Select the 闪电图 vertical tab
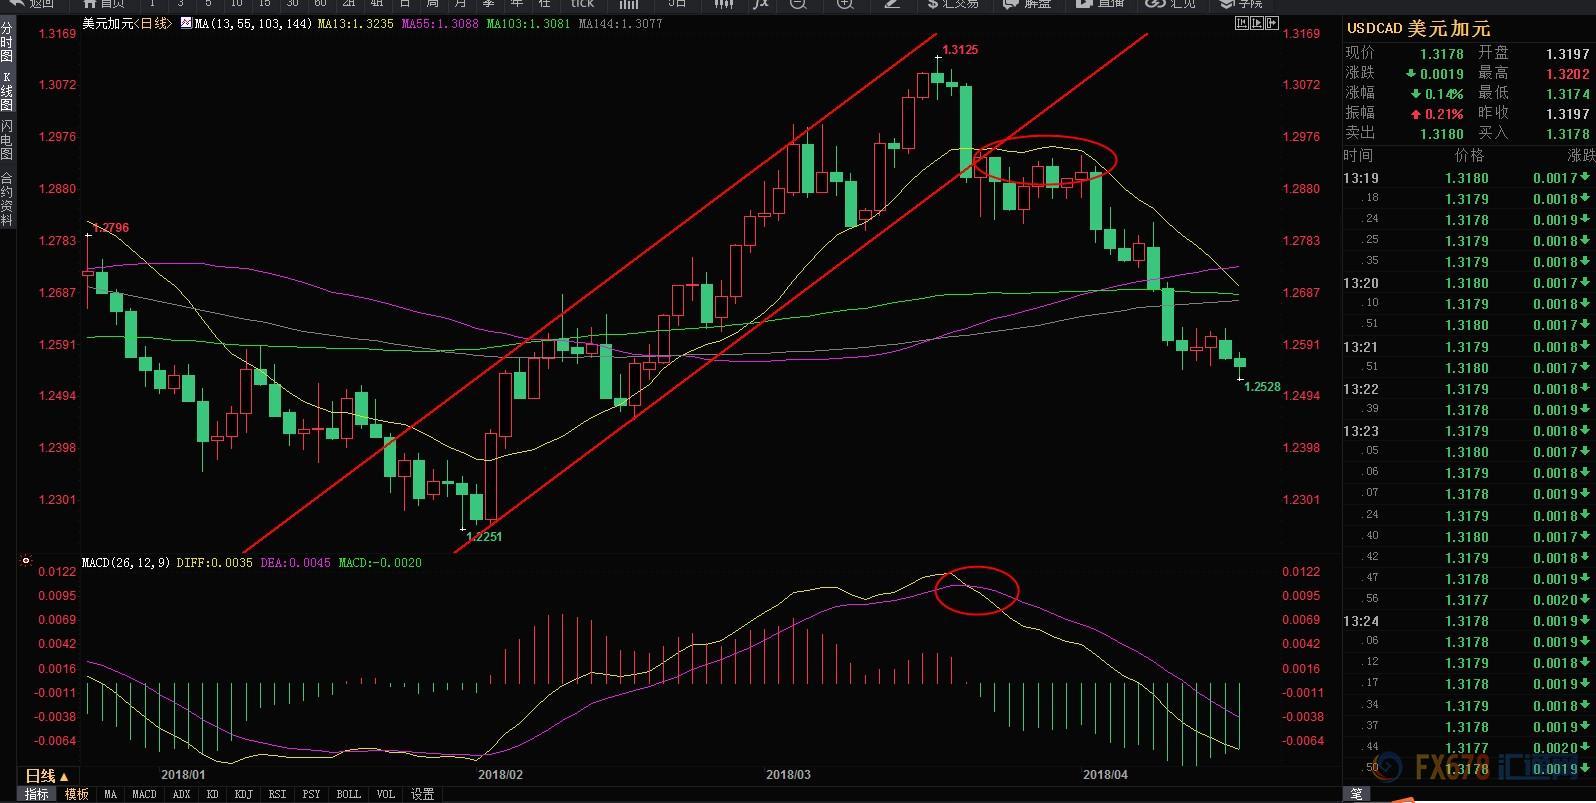 click(7, 140)
